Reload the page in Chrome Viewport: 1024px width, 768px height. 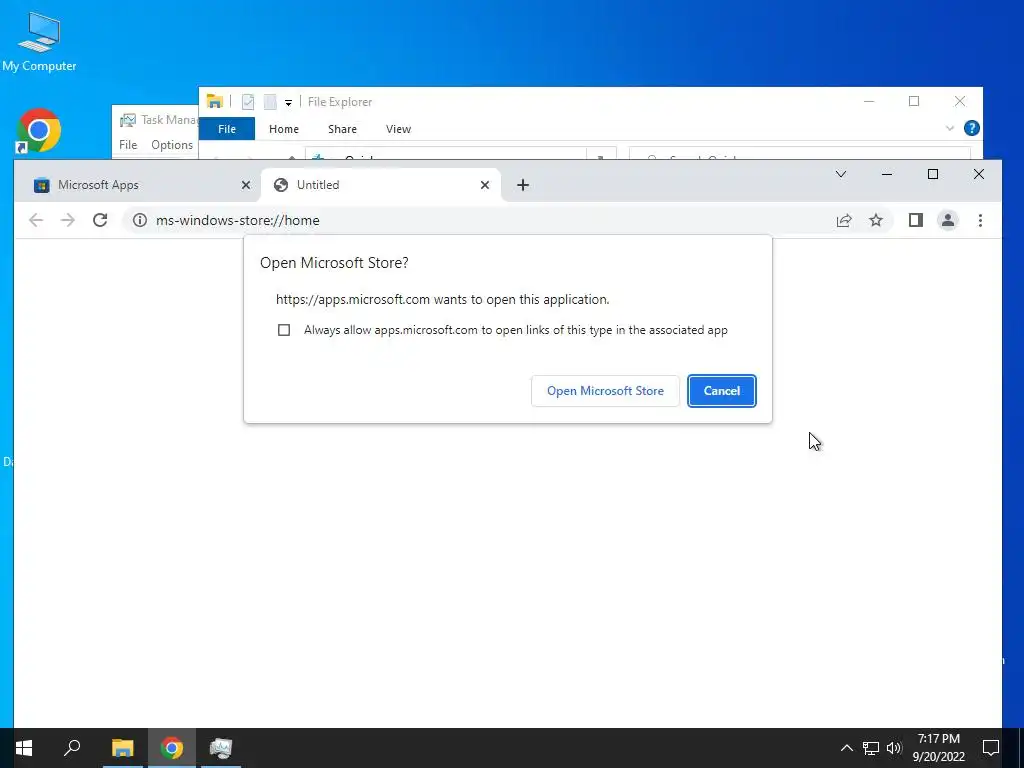[x=100, y=220]
